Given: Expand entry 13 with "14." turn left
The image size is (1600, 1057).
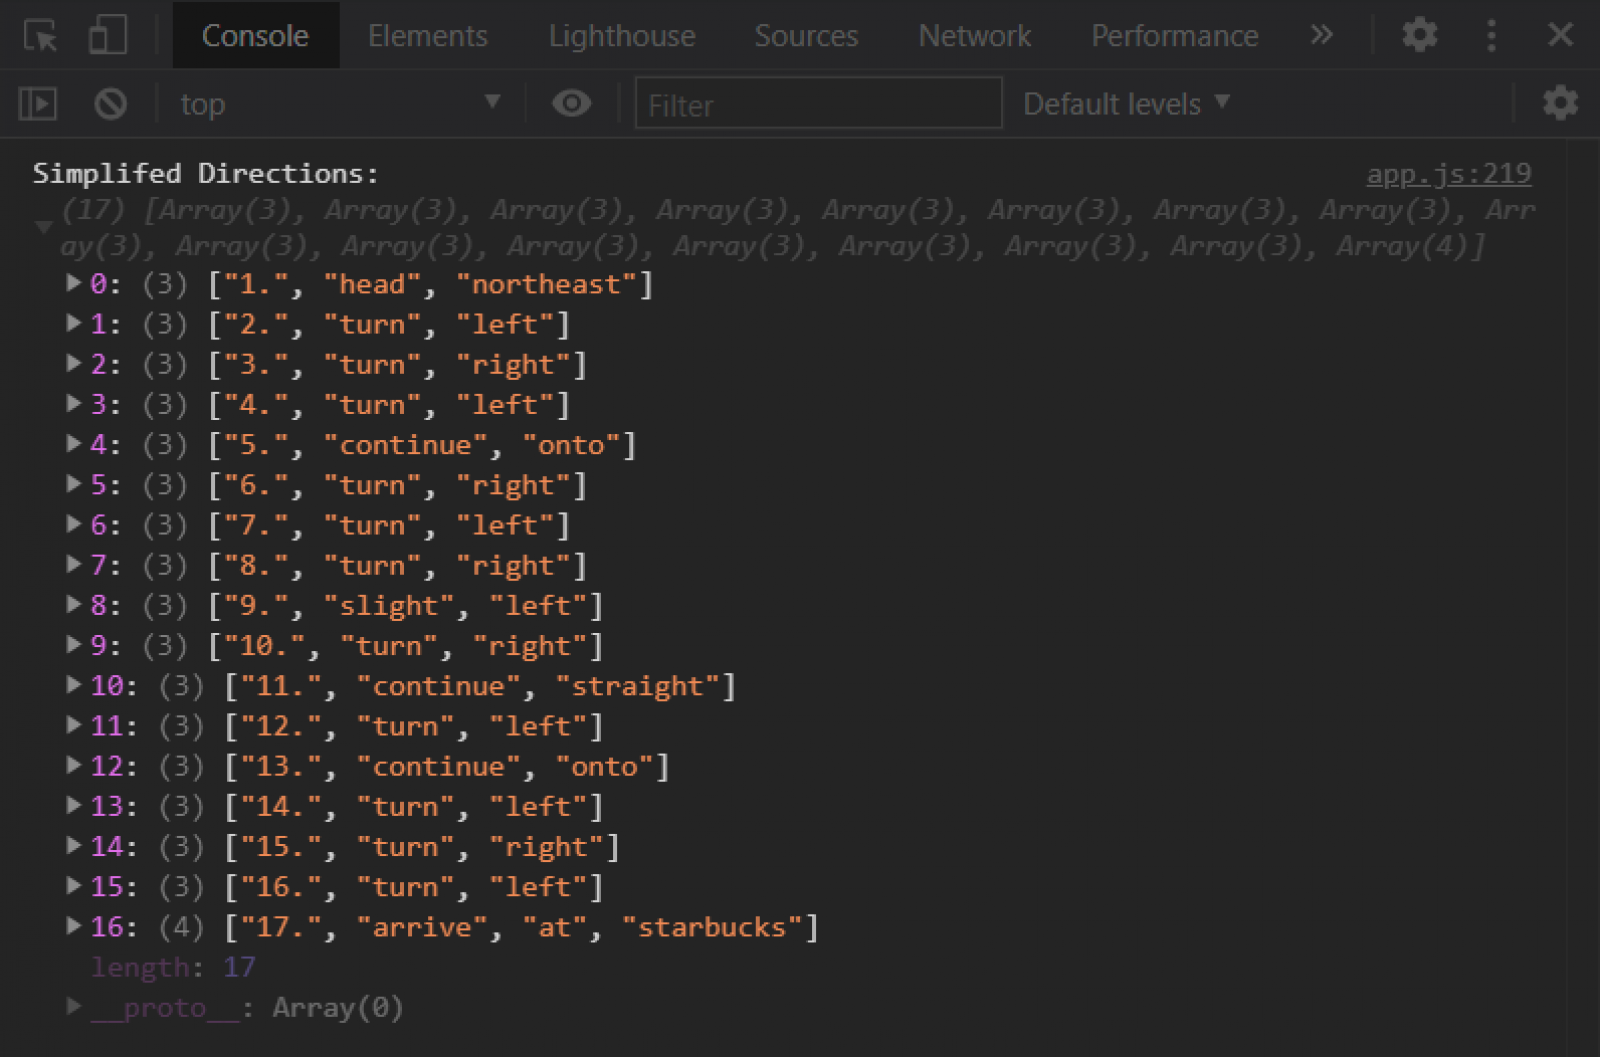Looking at the screenshot, I should coord(73,805).
